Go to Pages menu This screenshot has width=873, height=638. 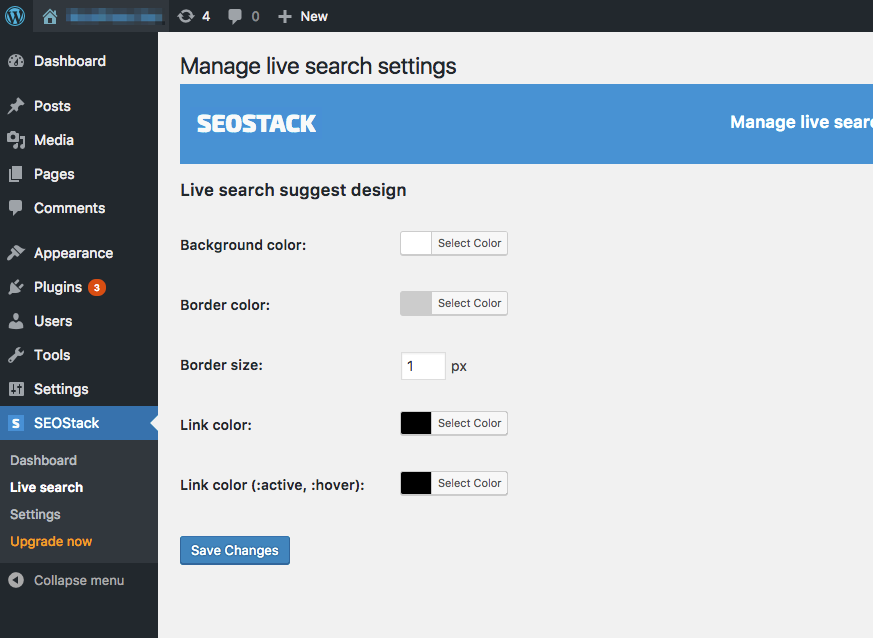tap(54, 174)
